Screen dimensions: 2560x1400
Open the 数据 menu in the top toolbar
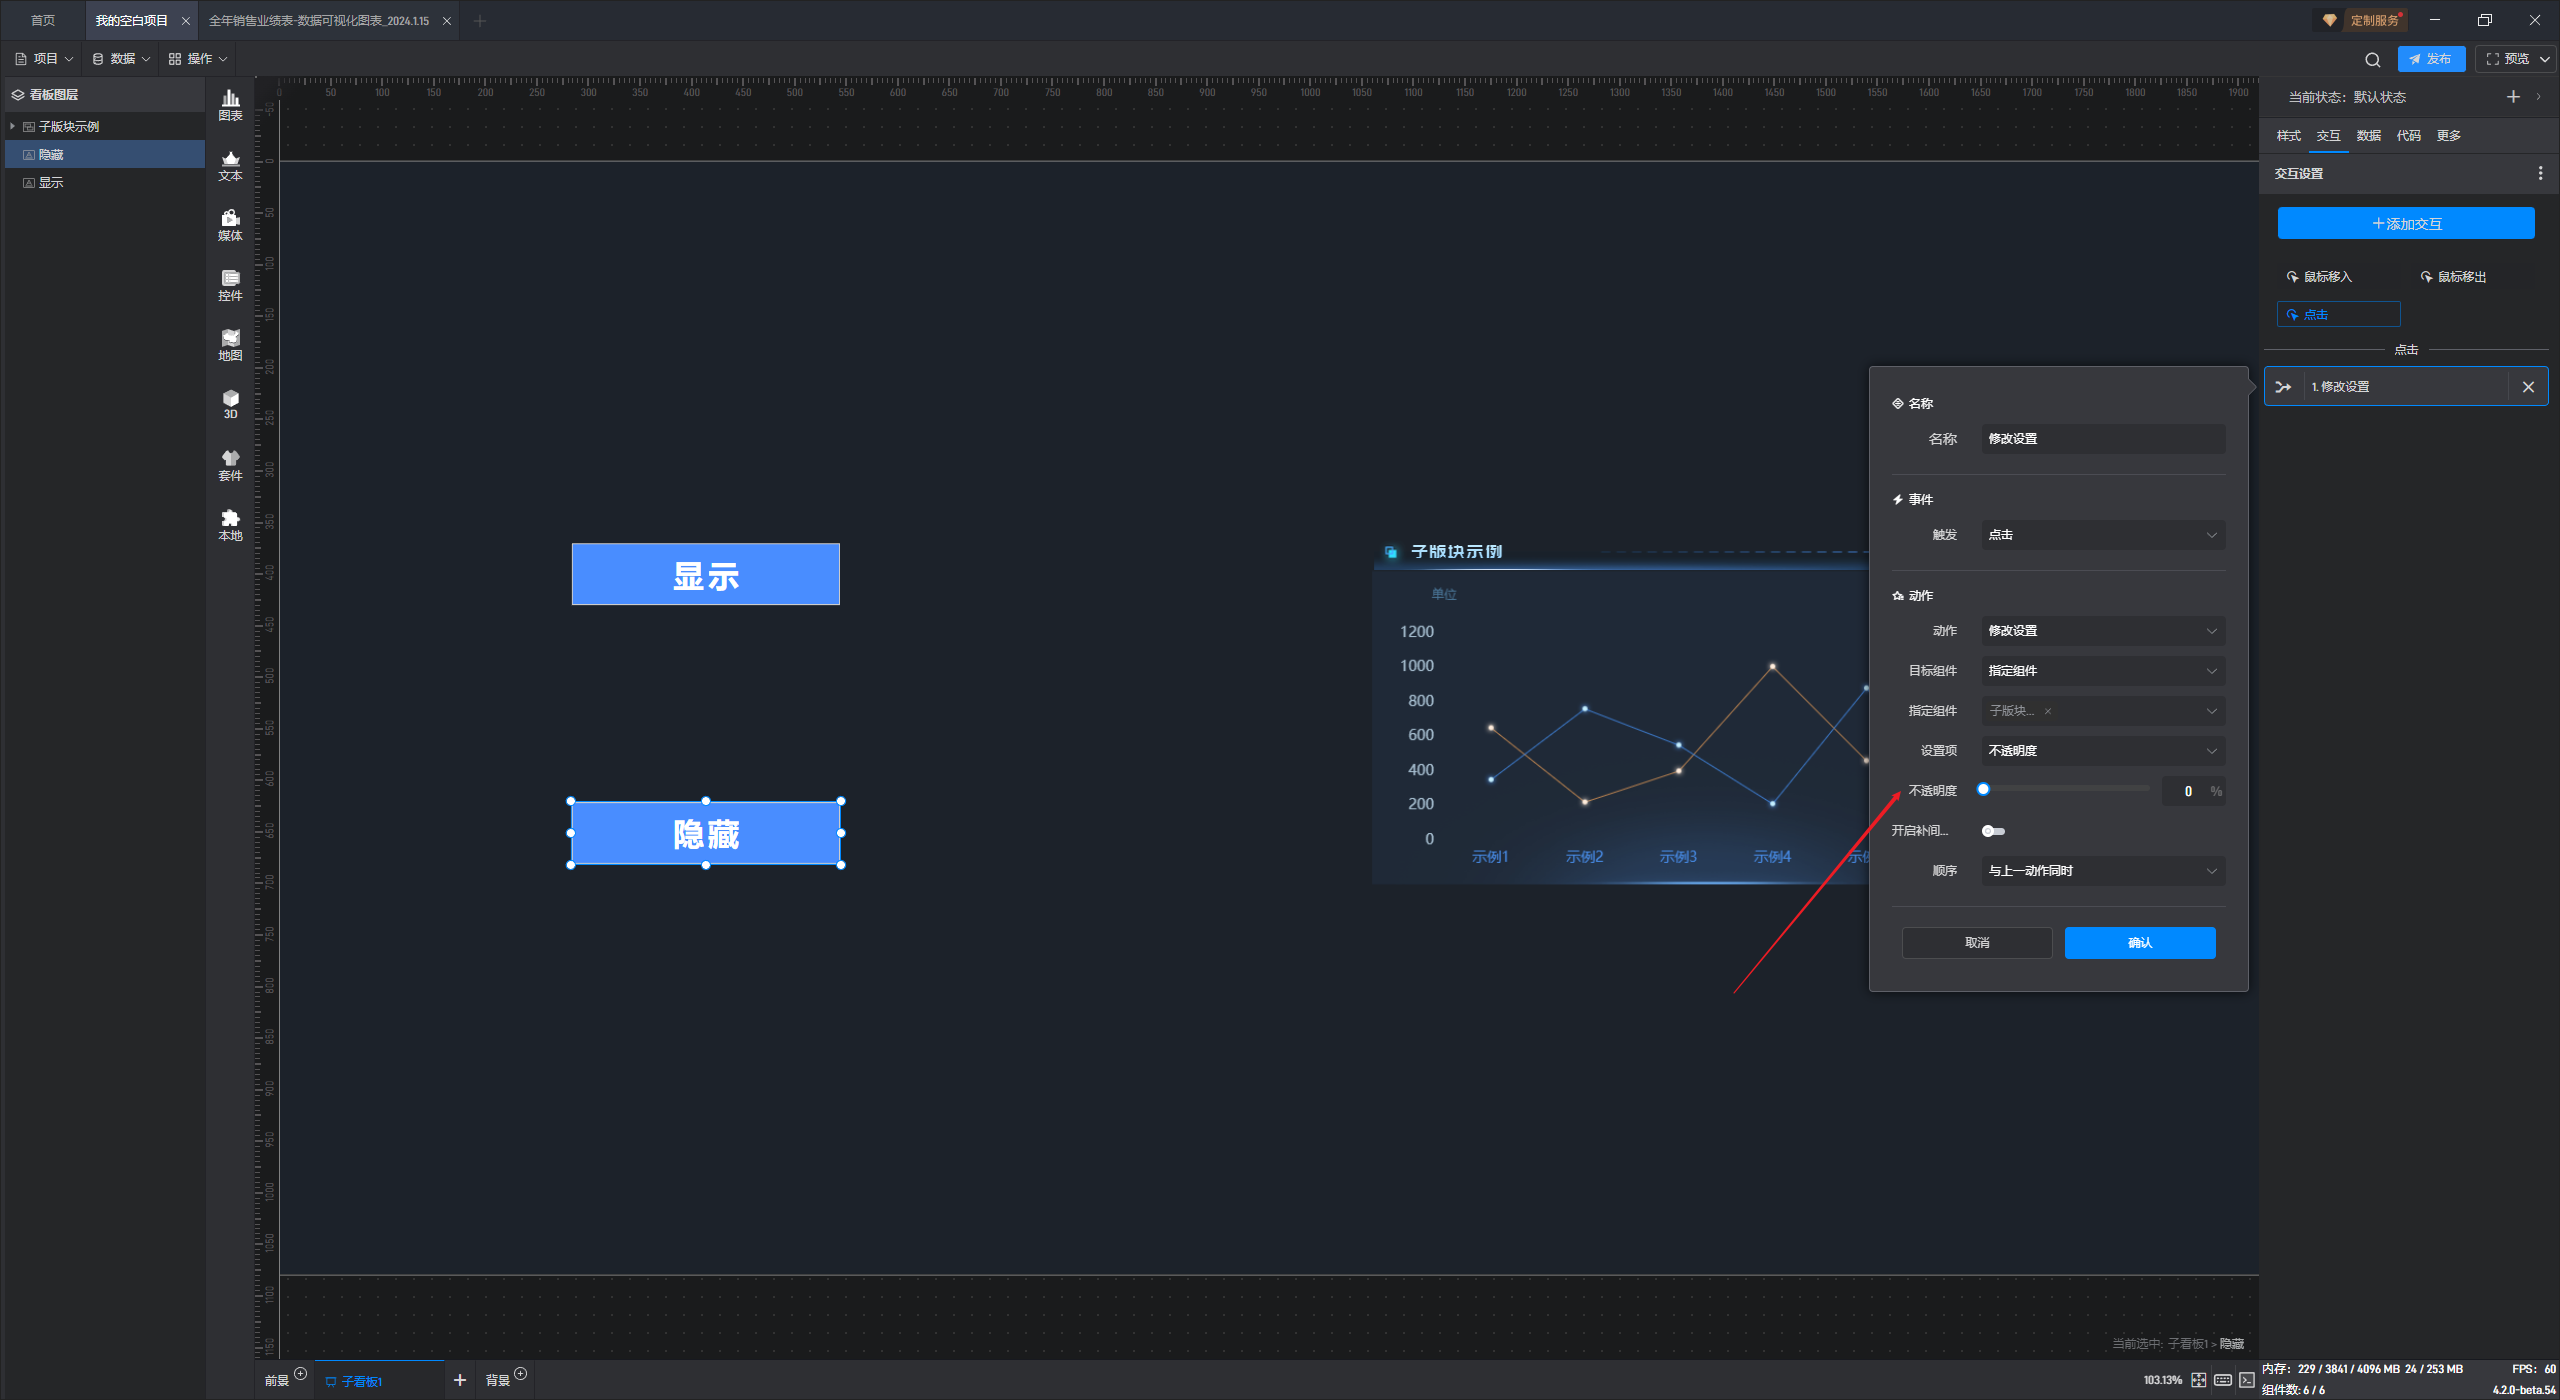coord(121,59)
